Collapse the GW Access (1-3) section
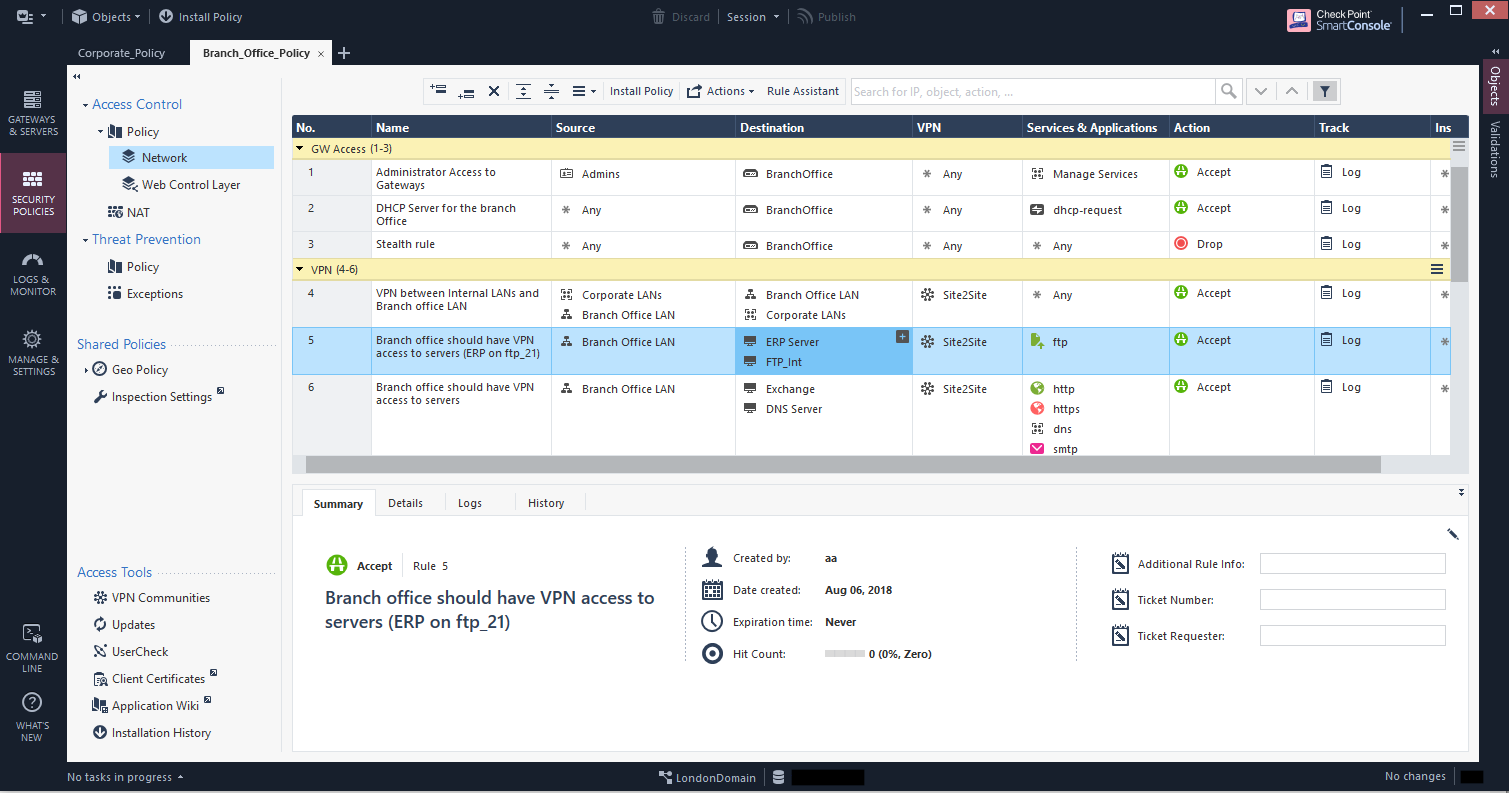Image resolution: width=1509 pixels, height=793 pixels. tap(299, 149)
